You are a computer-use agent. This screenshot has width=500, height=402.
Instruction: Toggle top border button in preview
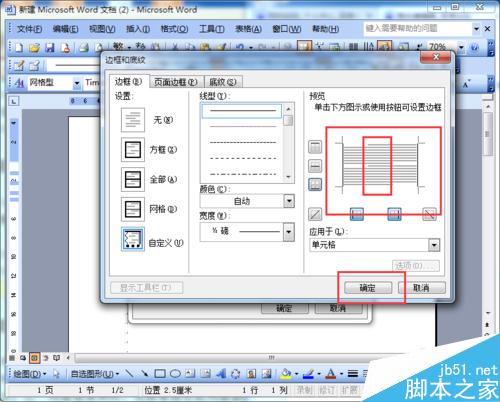(315, 147)
